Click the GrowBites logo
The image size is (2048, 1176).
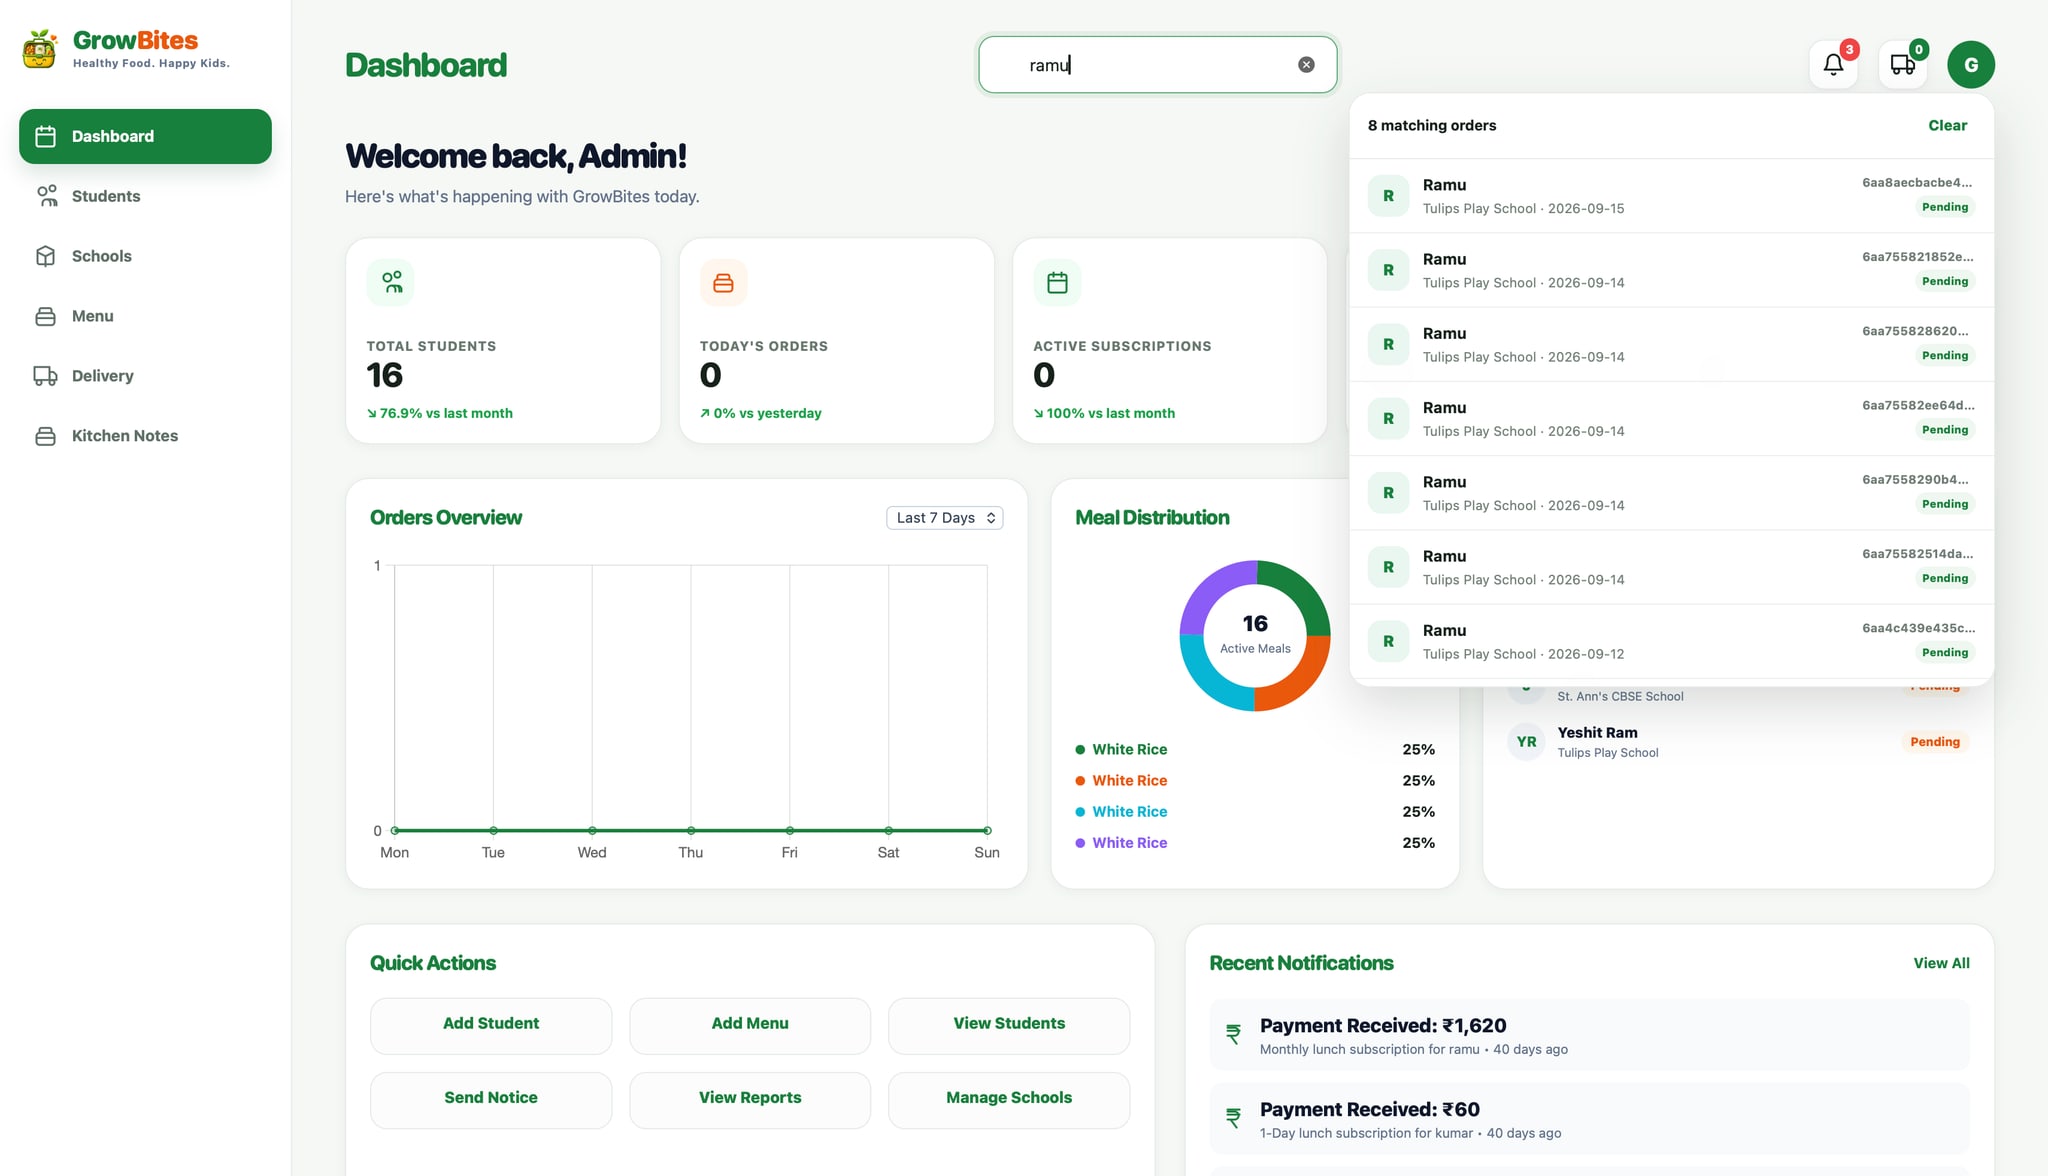click(126, 49)
